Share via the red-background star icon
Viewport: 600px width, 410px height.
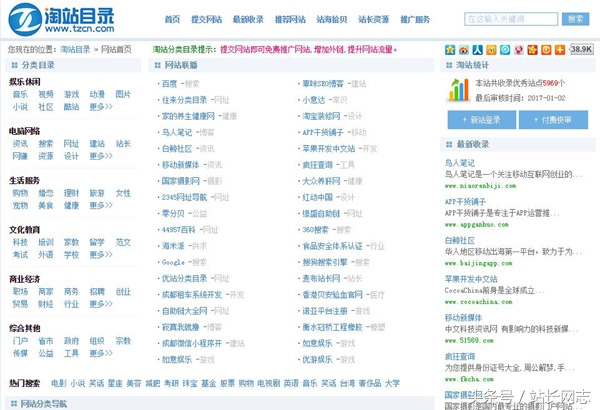coord(532,50)
